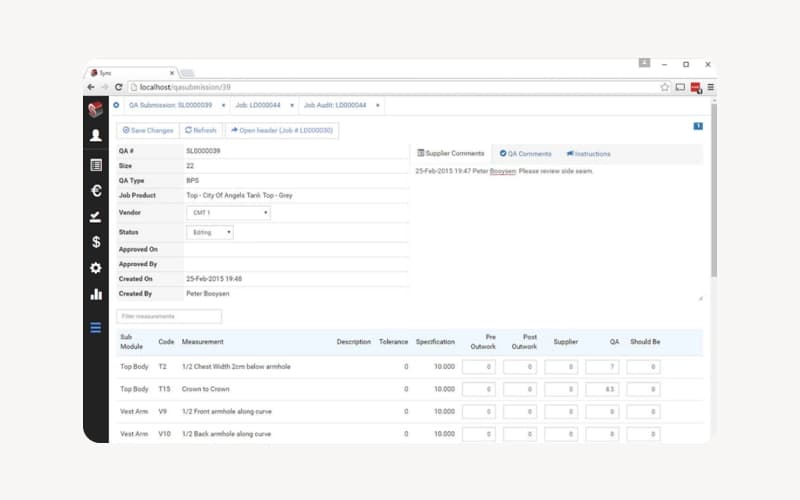Open the Chrome menu icon
The height and width of the screenshot is (500, 800).
tap(710, 87)
